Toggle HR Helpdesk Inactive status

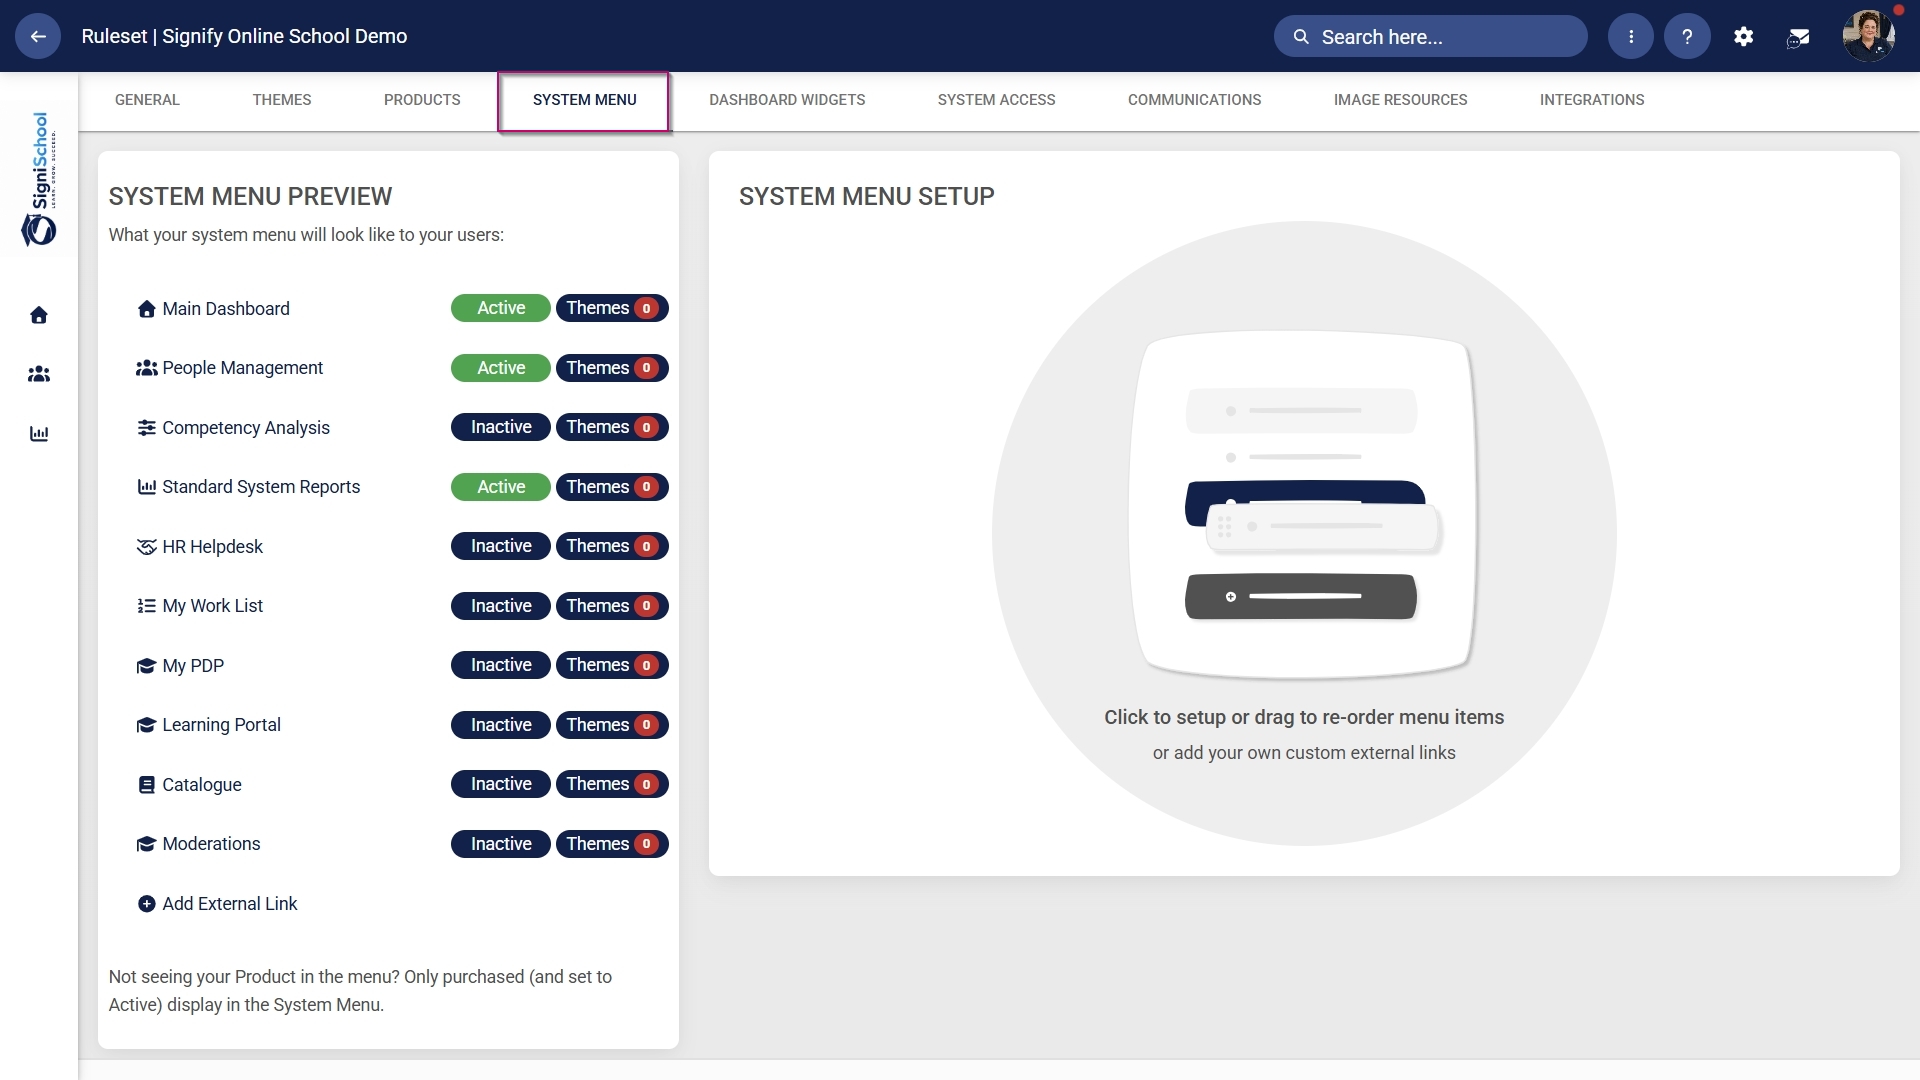(501, 546)
